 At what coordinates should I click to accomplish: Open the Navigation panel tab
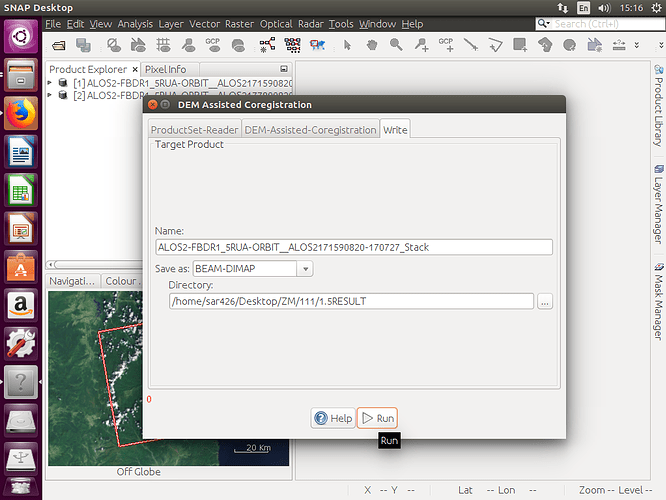(x=72, y=281)
